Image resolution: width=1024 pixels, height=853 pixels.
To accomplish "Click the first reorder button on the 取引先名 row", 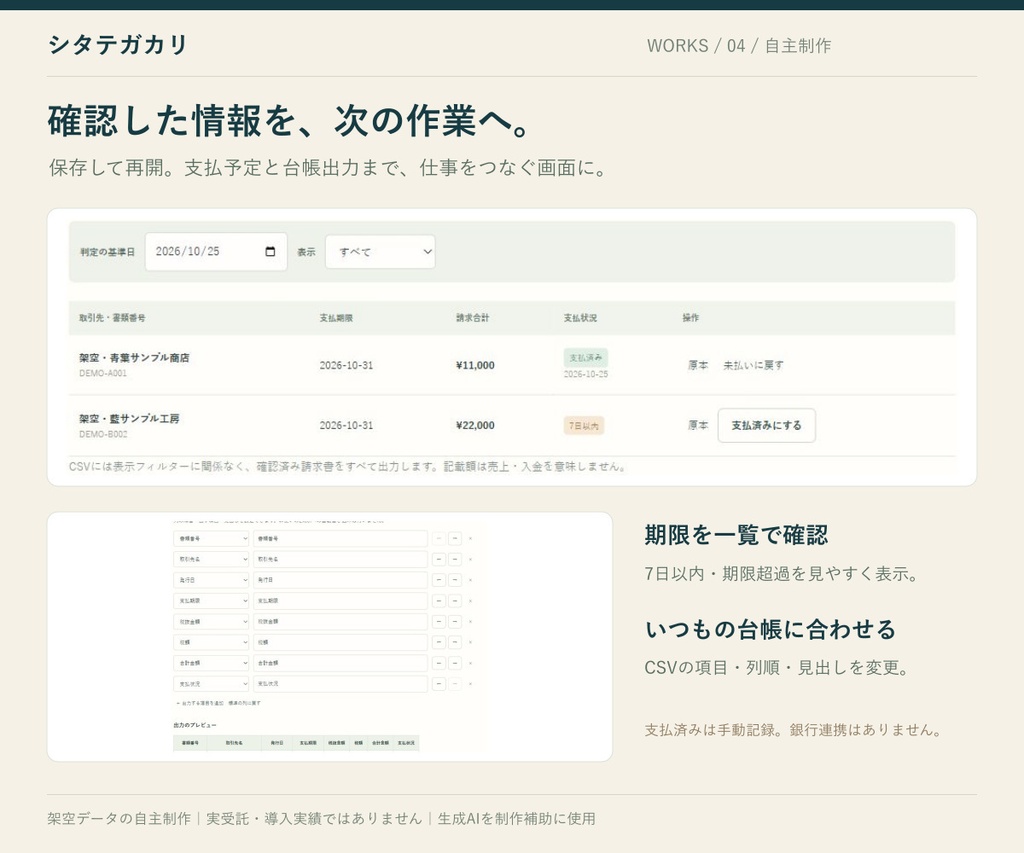I will click(x=439, y=560).
